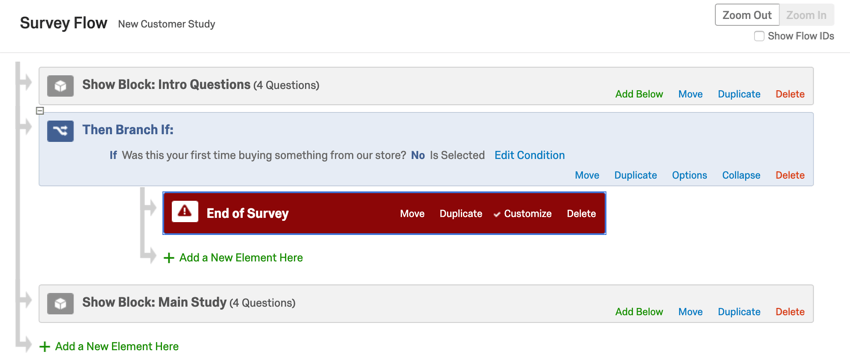Click the End of Survey warning triangle icon
Screen dimensions: 850x360
pos(185,211)
